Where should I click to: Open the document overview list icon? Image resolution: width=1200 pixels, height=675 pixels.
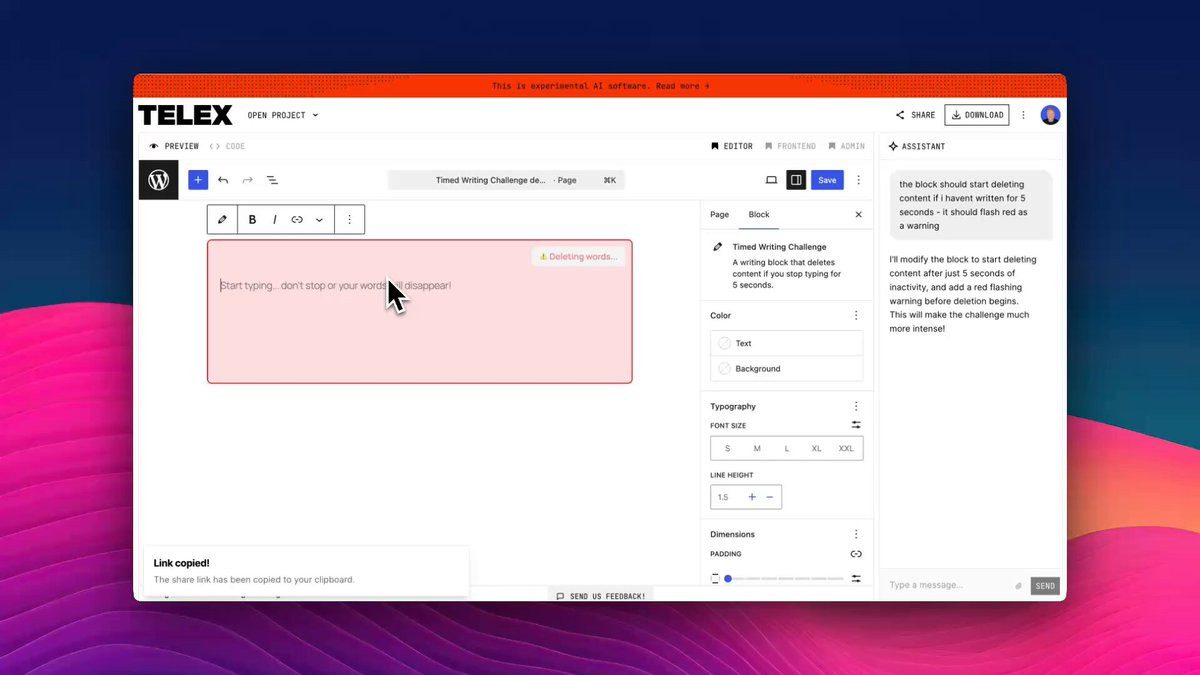pyautogui.click(x=272, y=180)
